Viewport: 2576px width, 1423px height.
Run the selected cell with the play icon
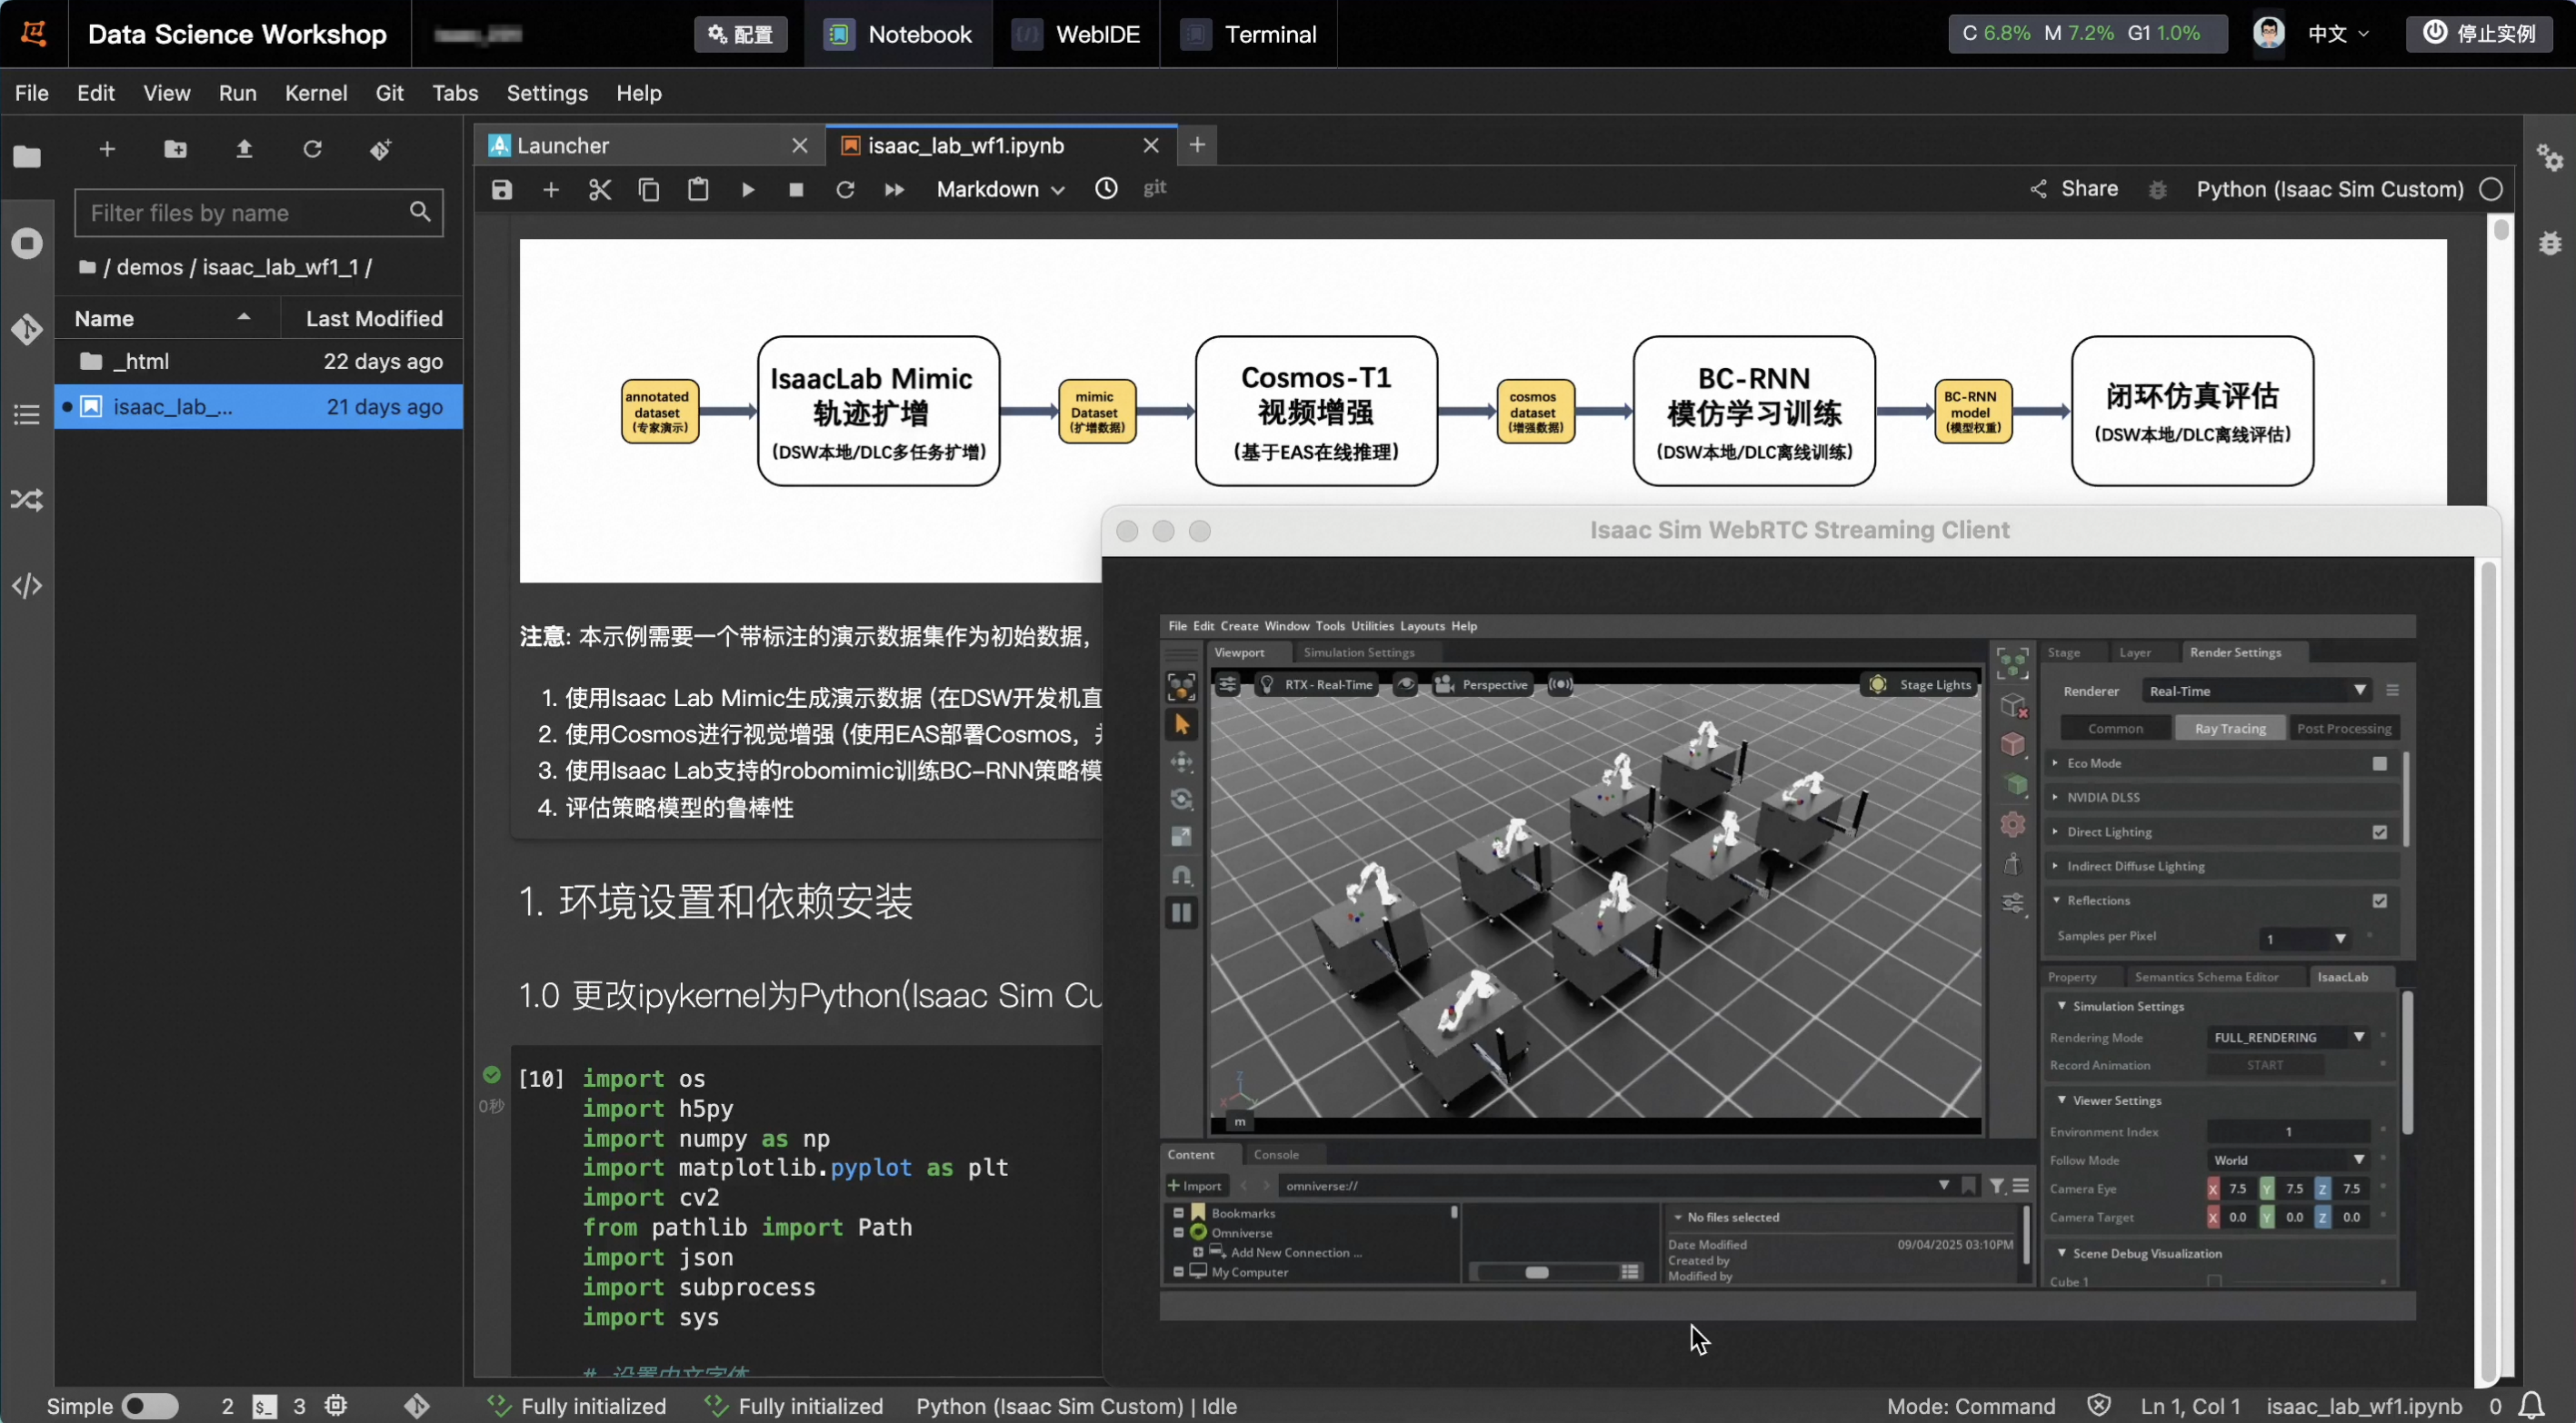[x=747, y=189]
